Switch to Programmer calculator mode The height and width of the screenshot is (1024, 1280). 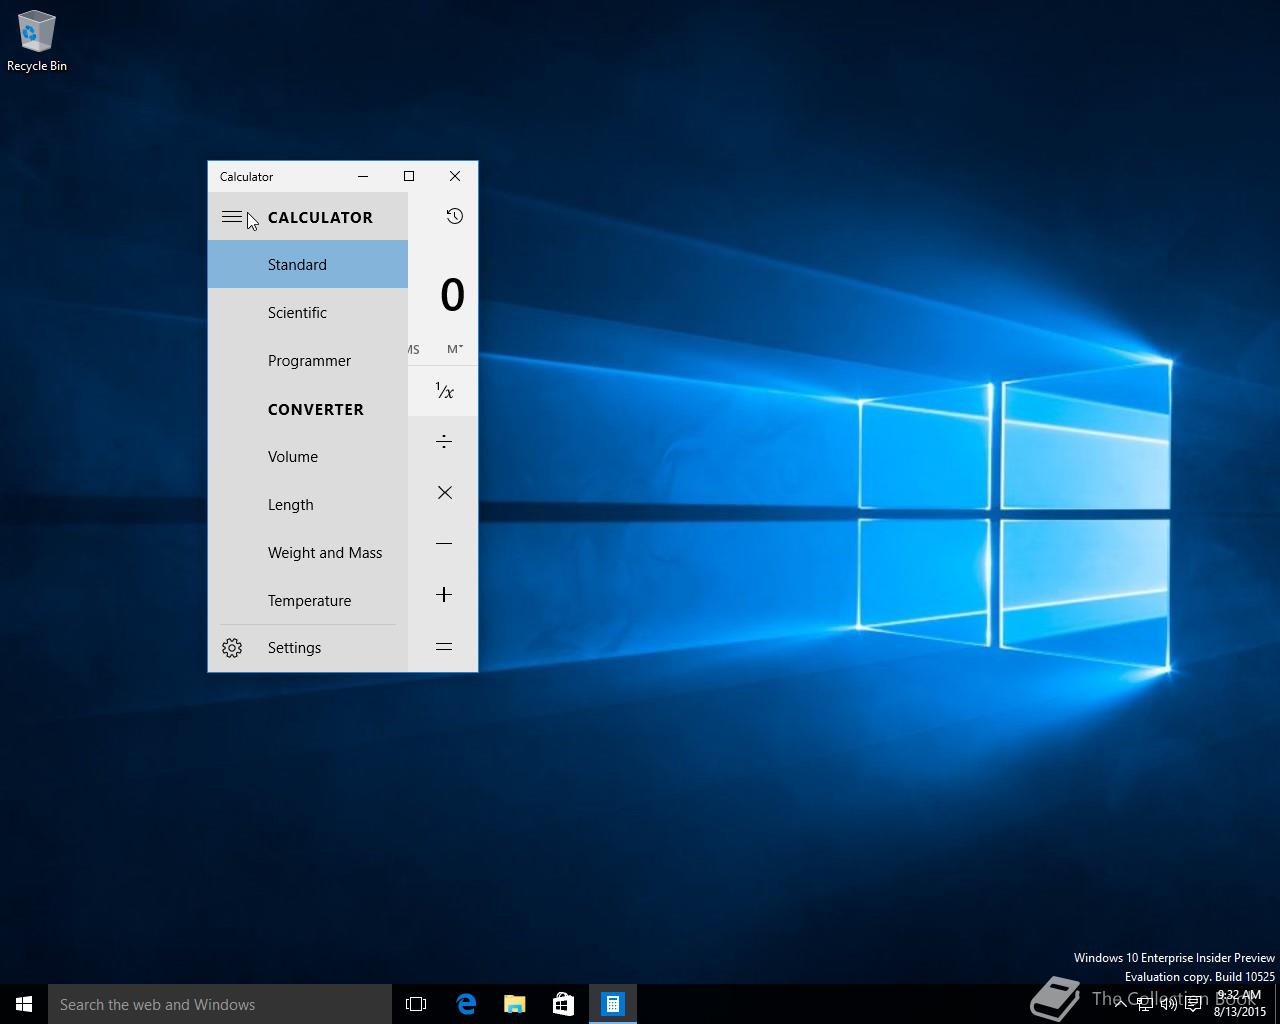click(x=307, y=361)
